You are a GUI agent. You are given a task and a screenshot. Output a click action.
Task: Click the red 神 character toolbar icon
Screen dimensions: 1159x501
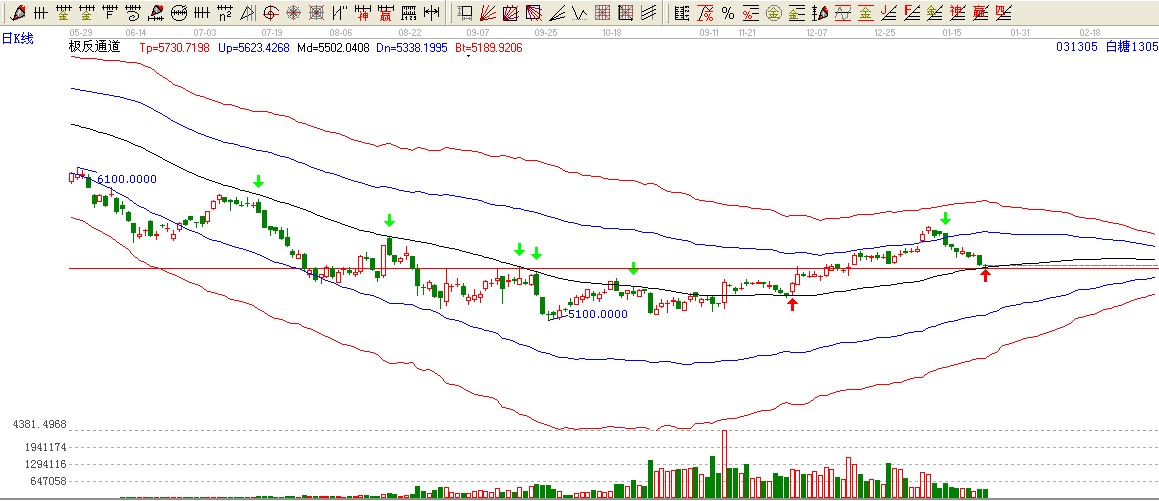point(362,13)
